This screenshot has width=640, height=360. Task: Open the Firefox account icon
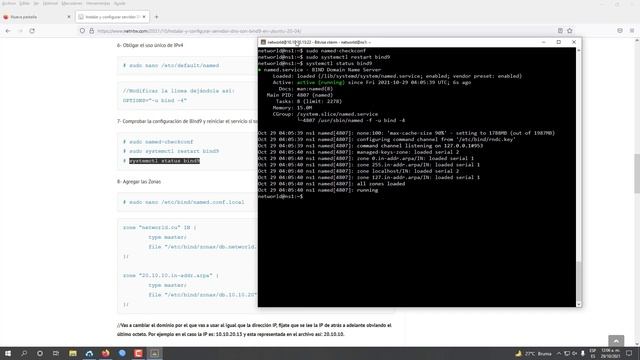(620, 31)
